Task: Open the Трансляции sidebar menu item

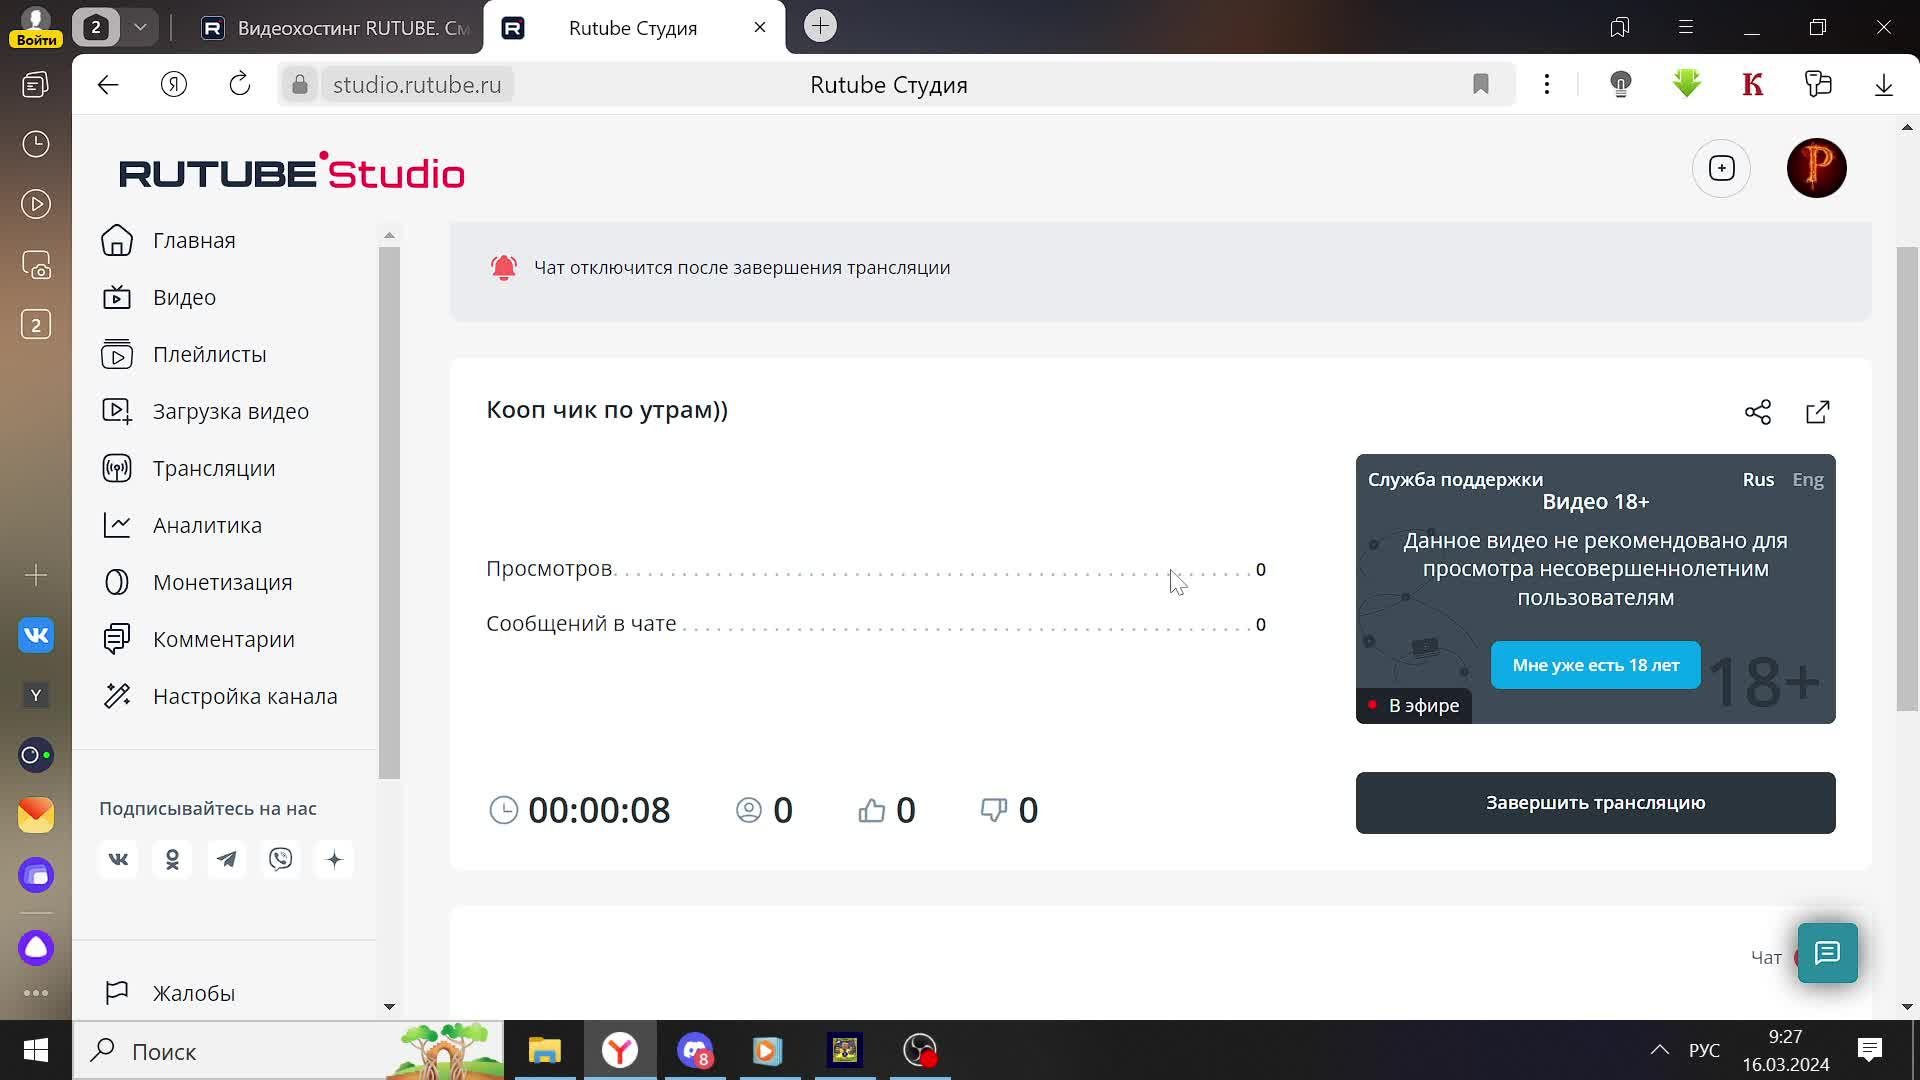Action: [x=213, y=469]
